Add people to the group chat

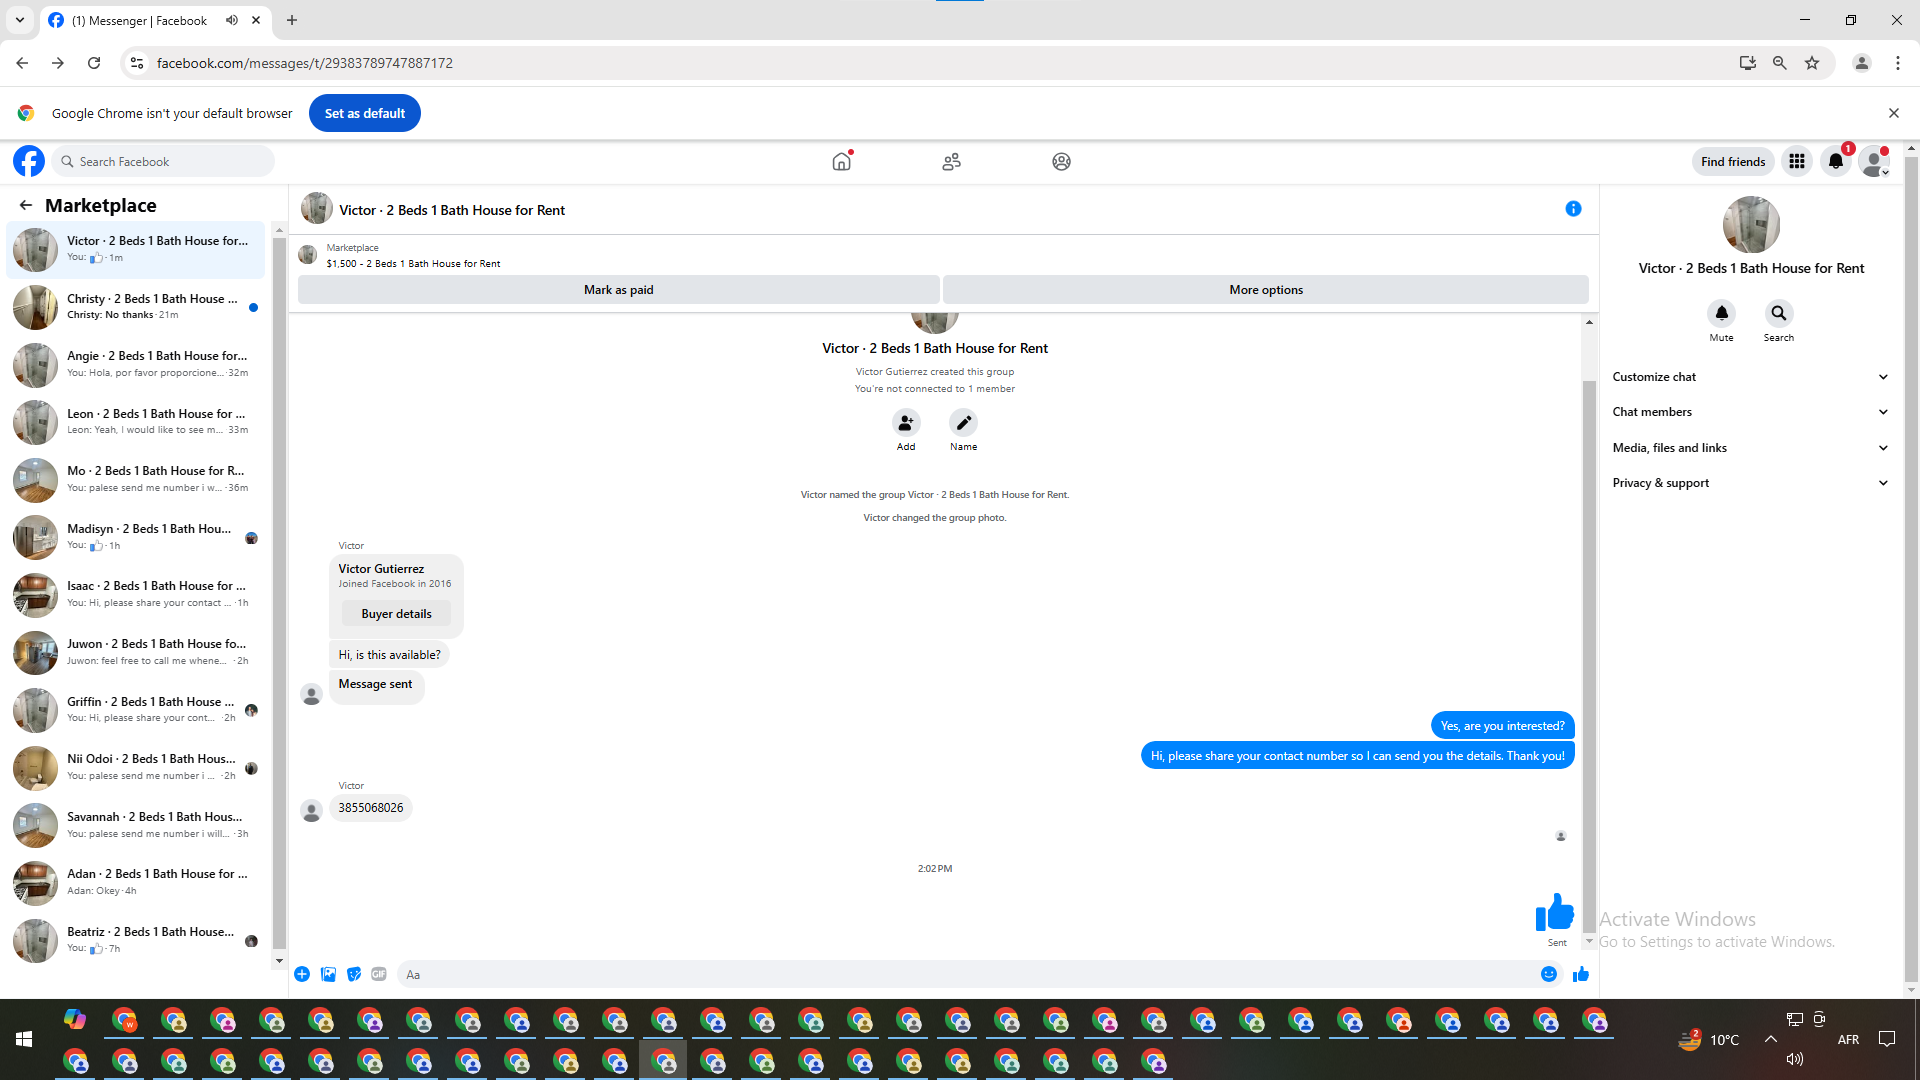pos(906,422)
